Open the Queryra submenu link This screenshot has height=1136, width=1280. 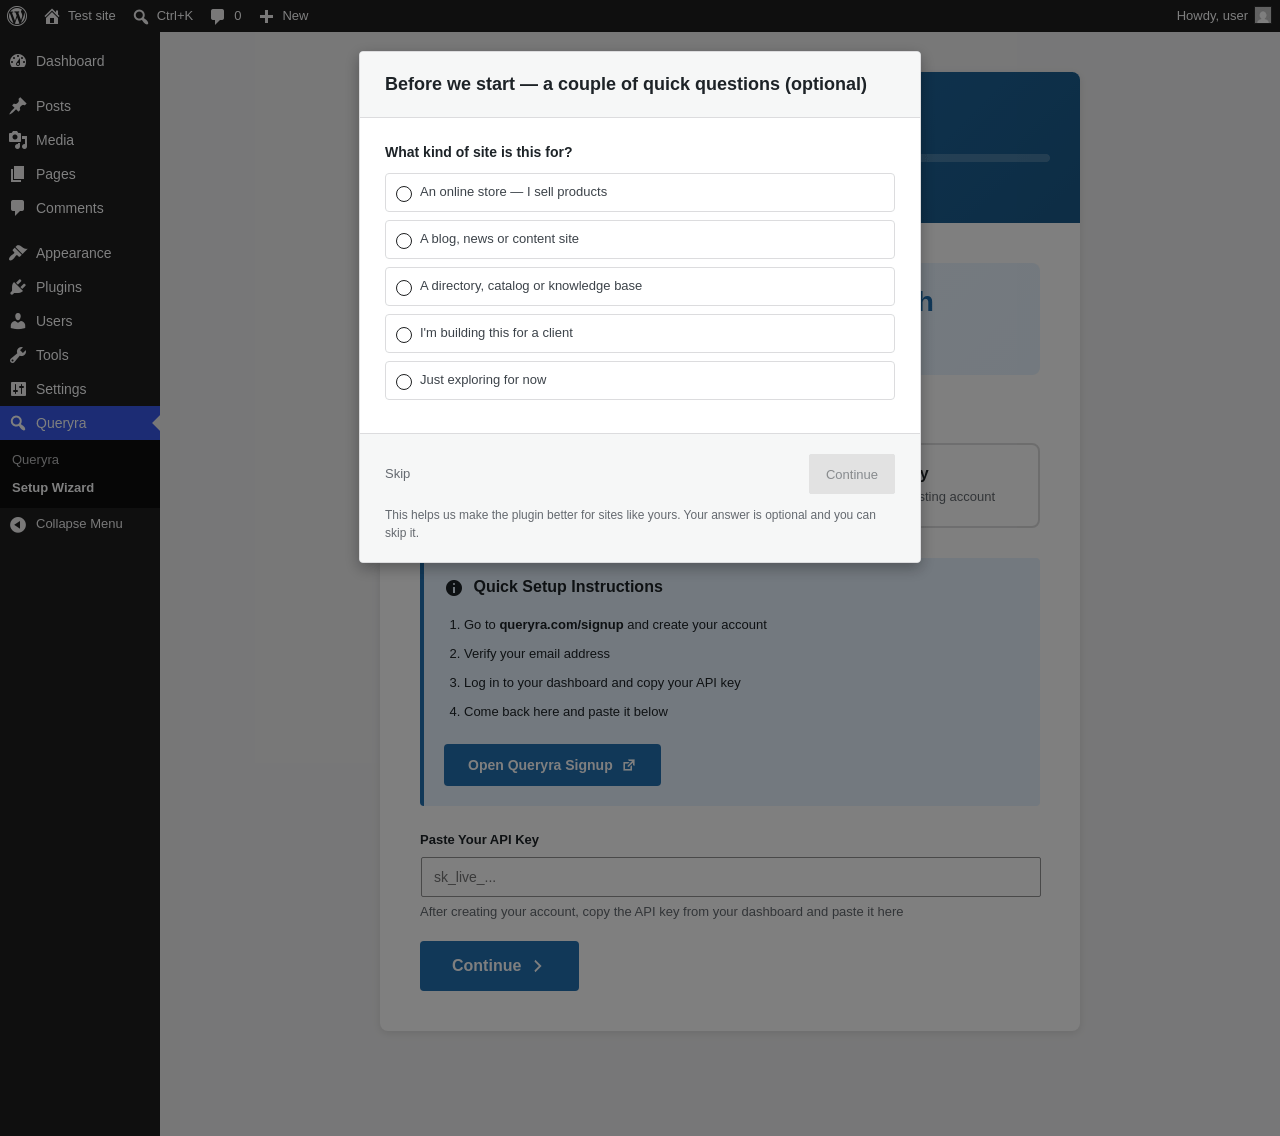coord(36,460)
